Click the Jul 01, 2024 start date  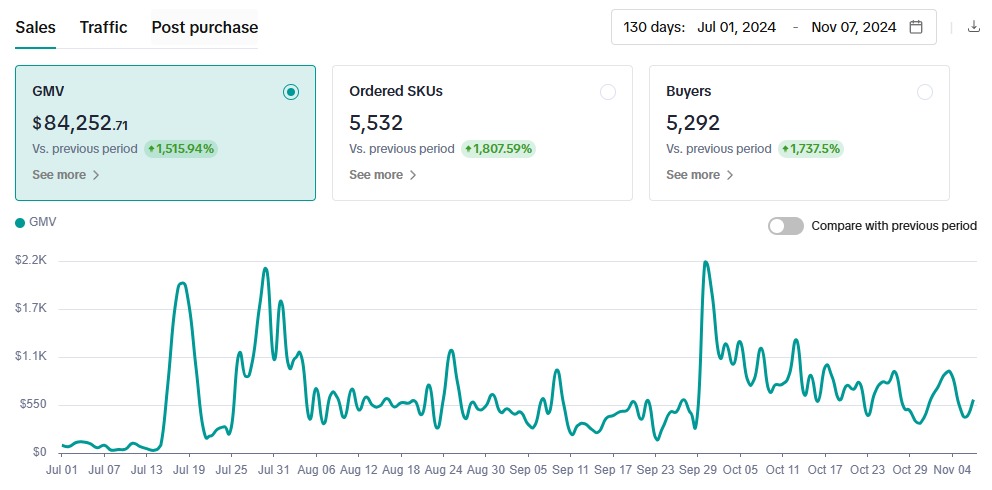pyautogui.click(x=736, y=27)
